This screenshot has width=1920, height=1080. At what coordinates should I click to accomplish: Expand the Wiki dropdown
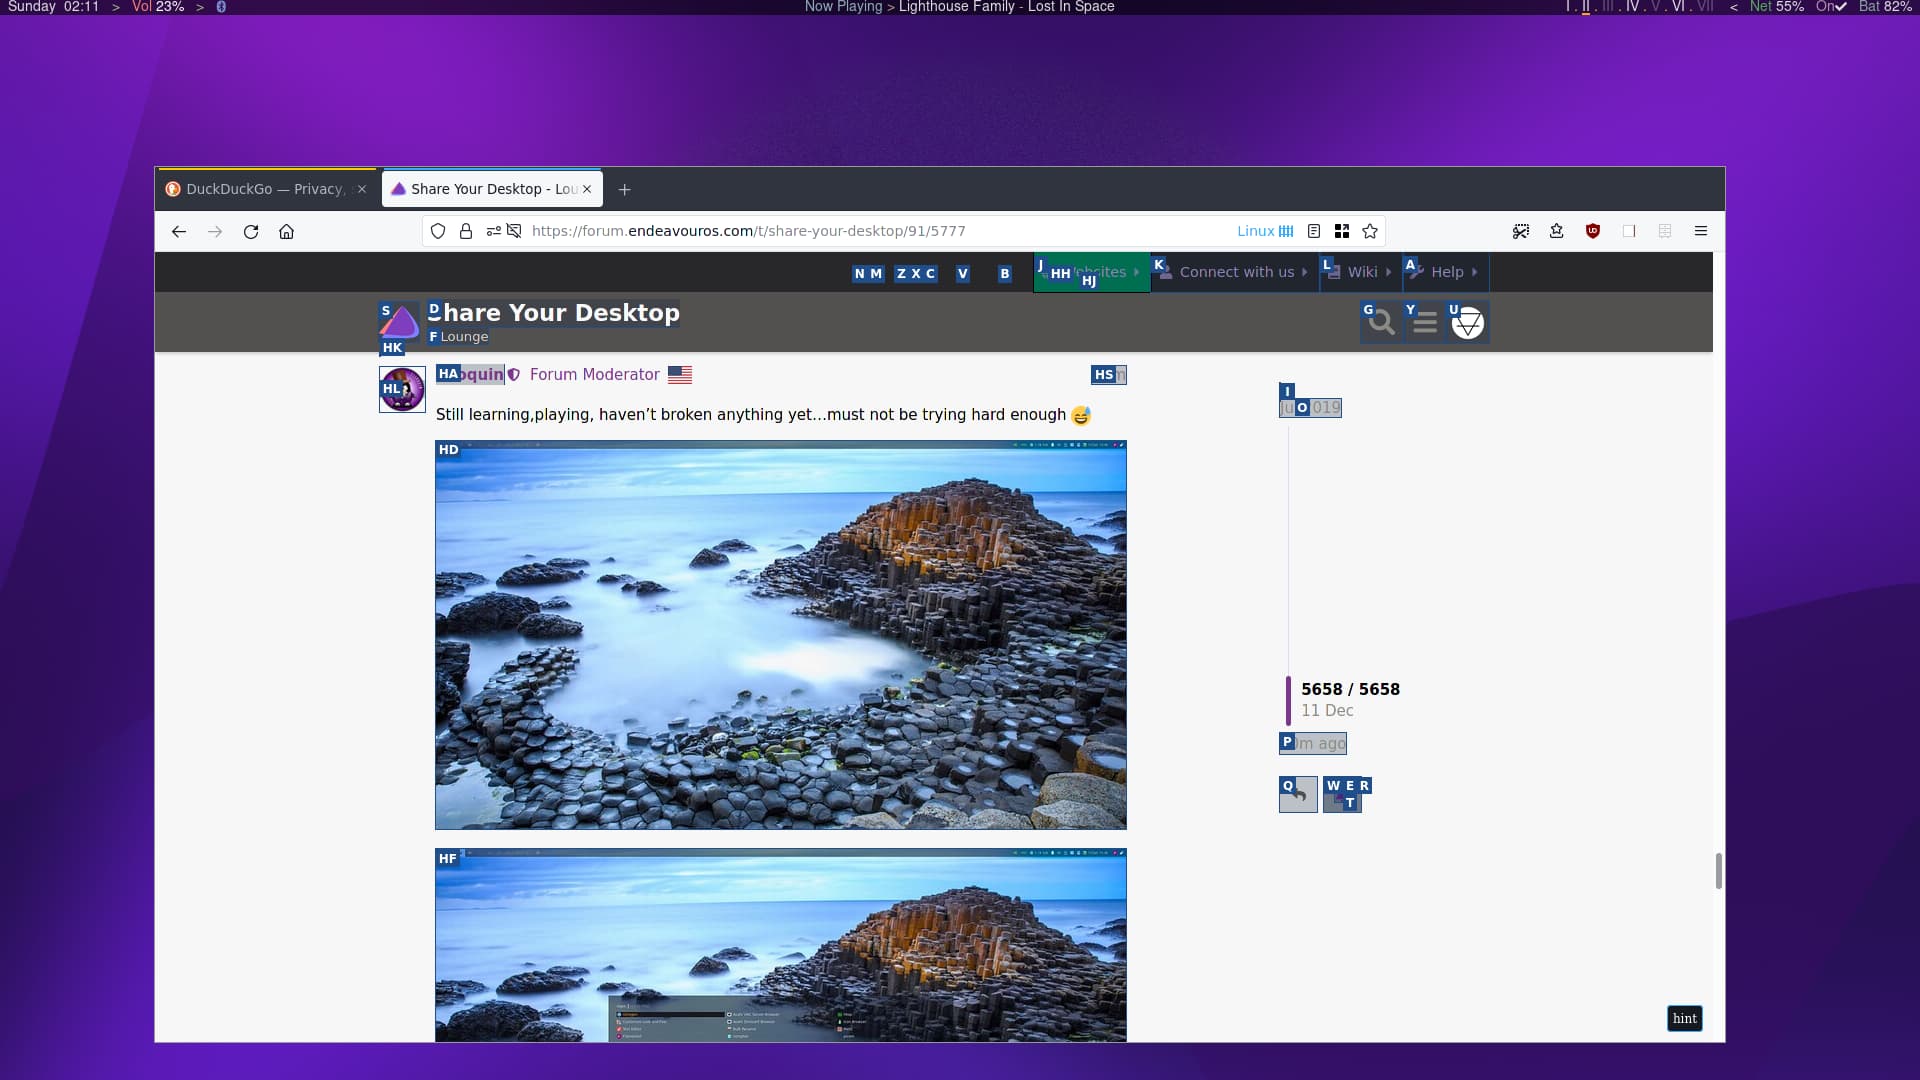1362,271
